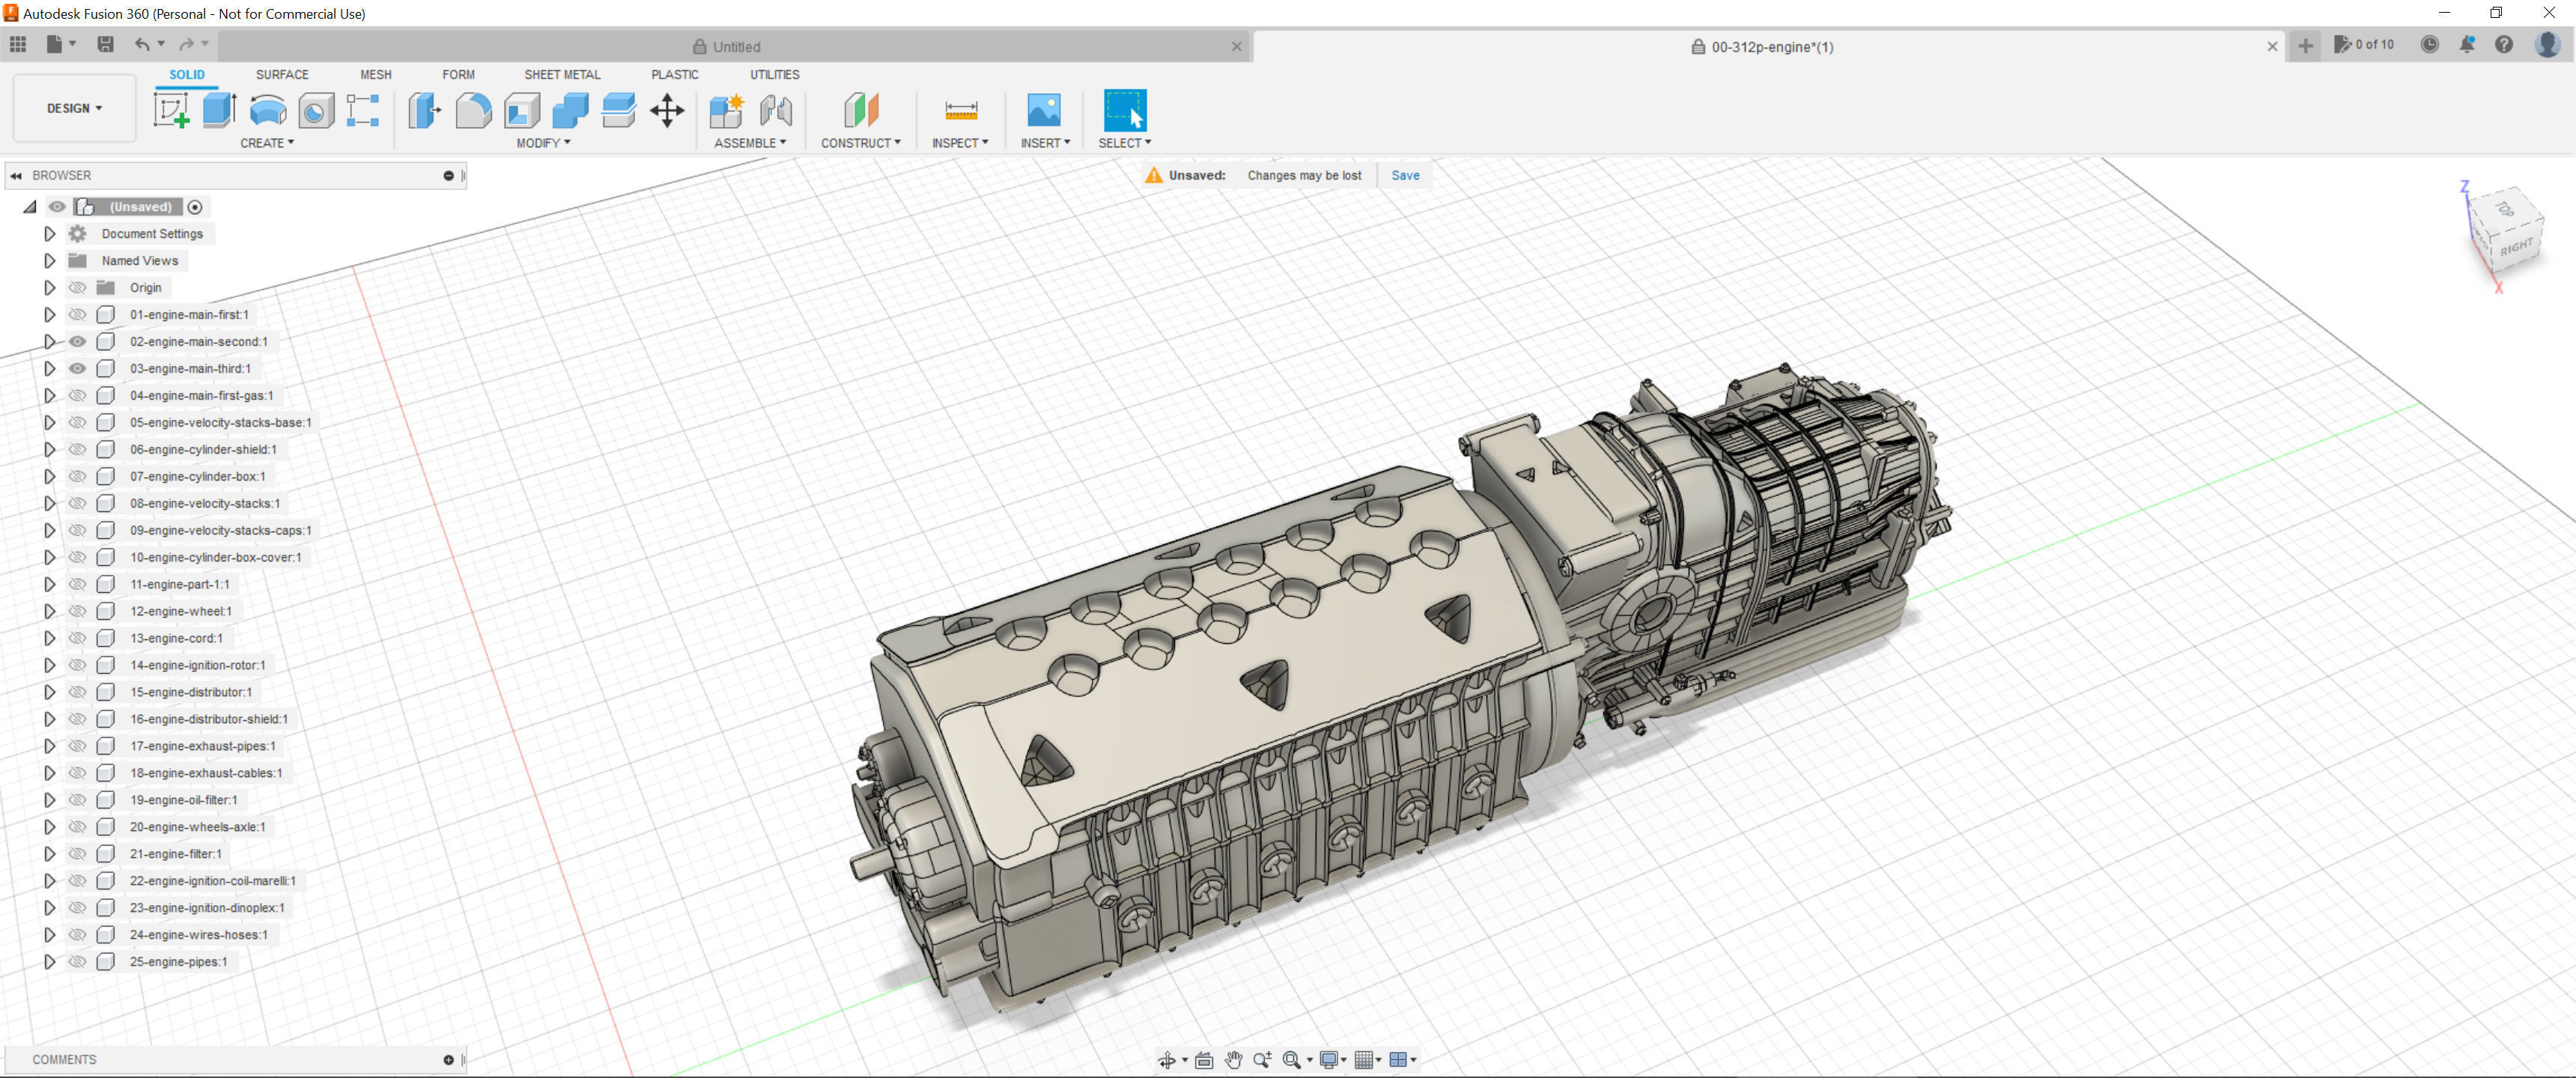The image size is (2576, 1078).
Task: Open the DESIGN workspace dropdown
Action: (x=74, y=108)
